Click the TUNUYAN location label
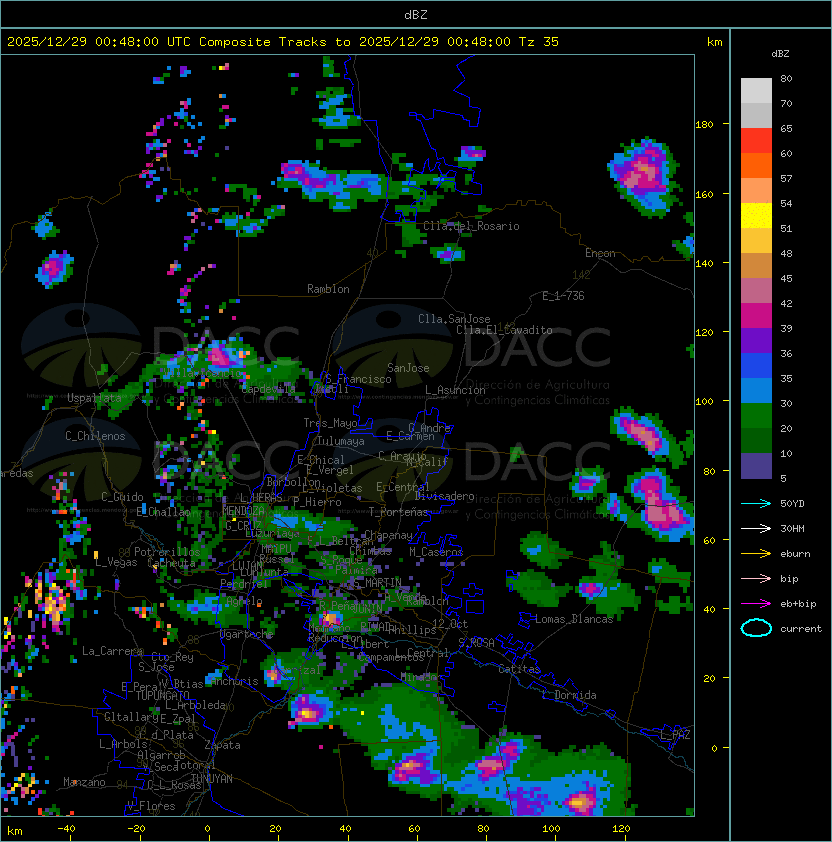Viewport: 832px width, 842px height. 212,779
